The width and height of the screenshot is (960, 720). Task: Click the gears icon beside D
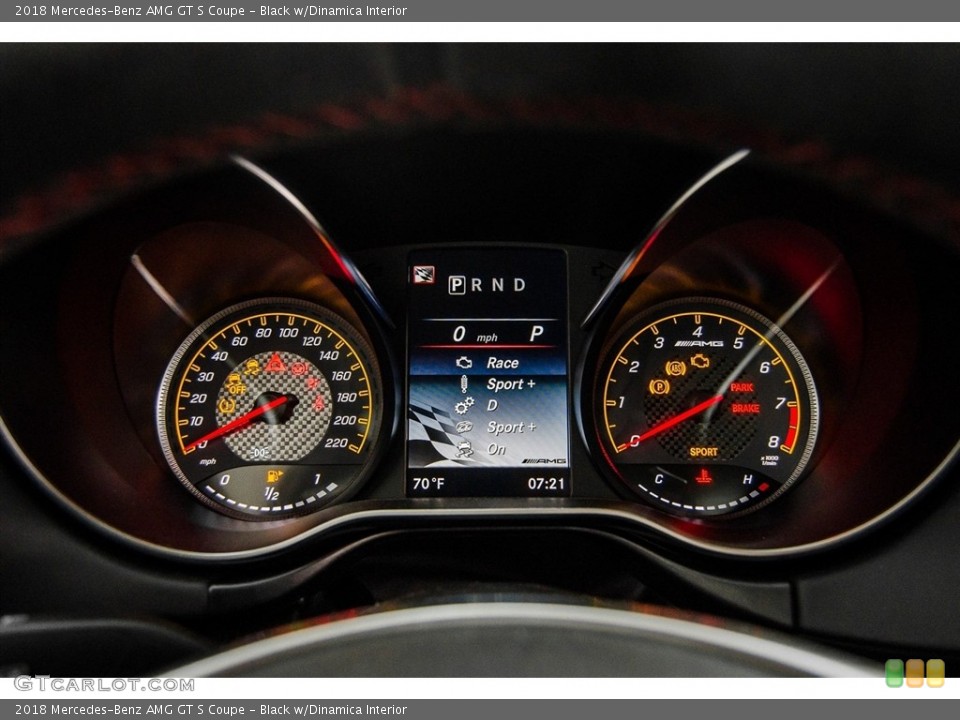465,405
